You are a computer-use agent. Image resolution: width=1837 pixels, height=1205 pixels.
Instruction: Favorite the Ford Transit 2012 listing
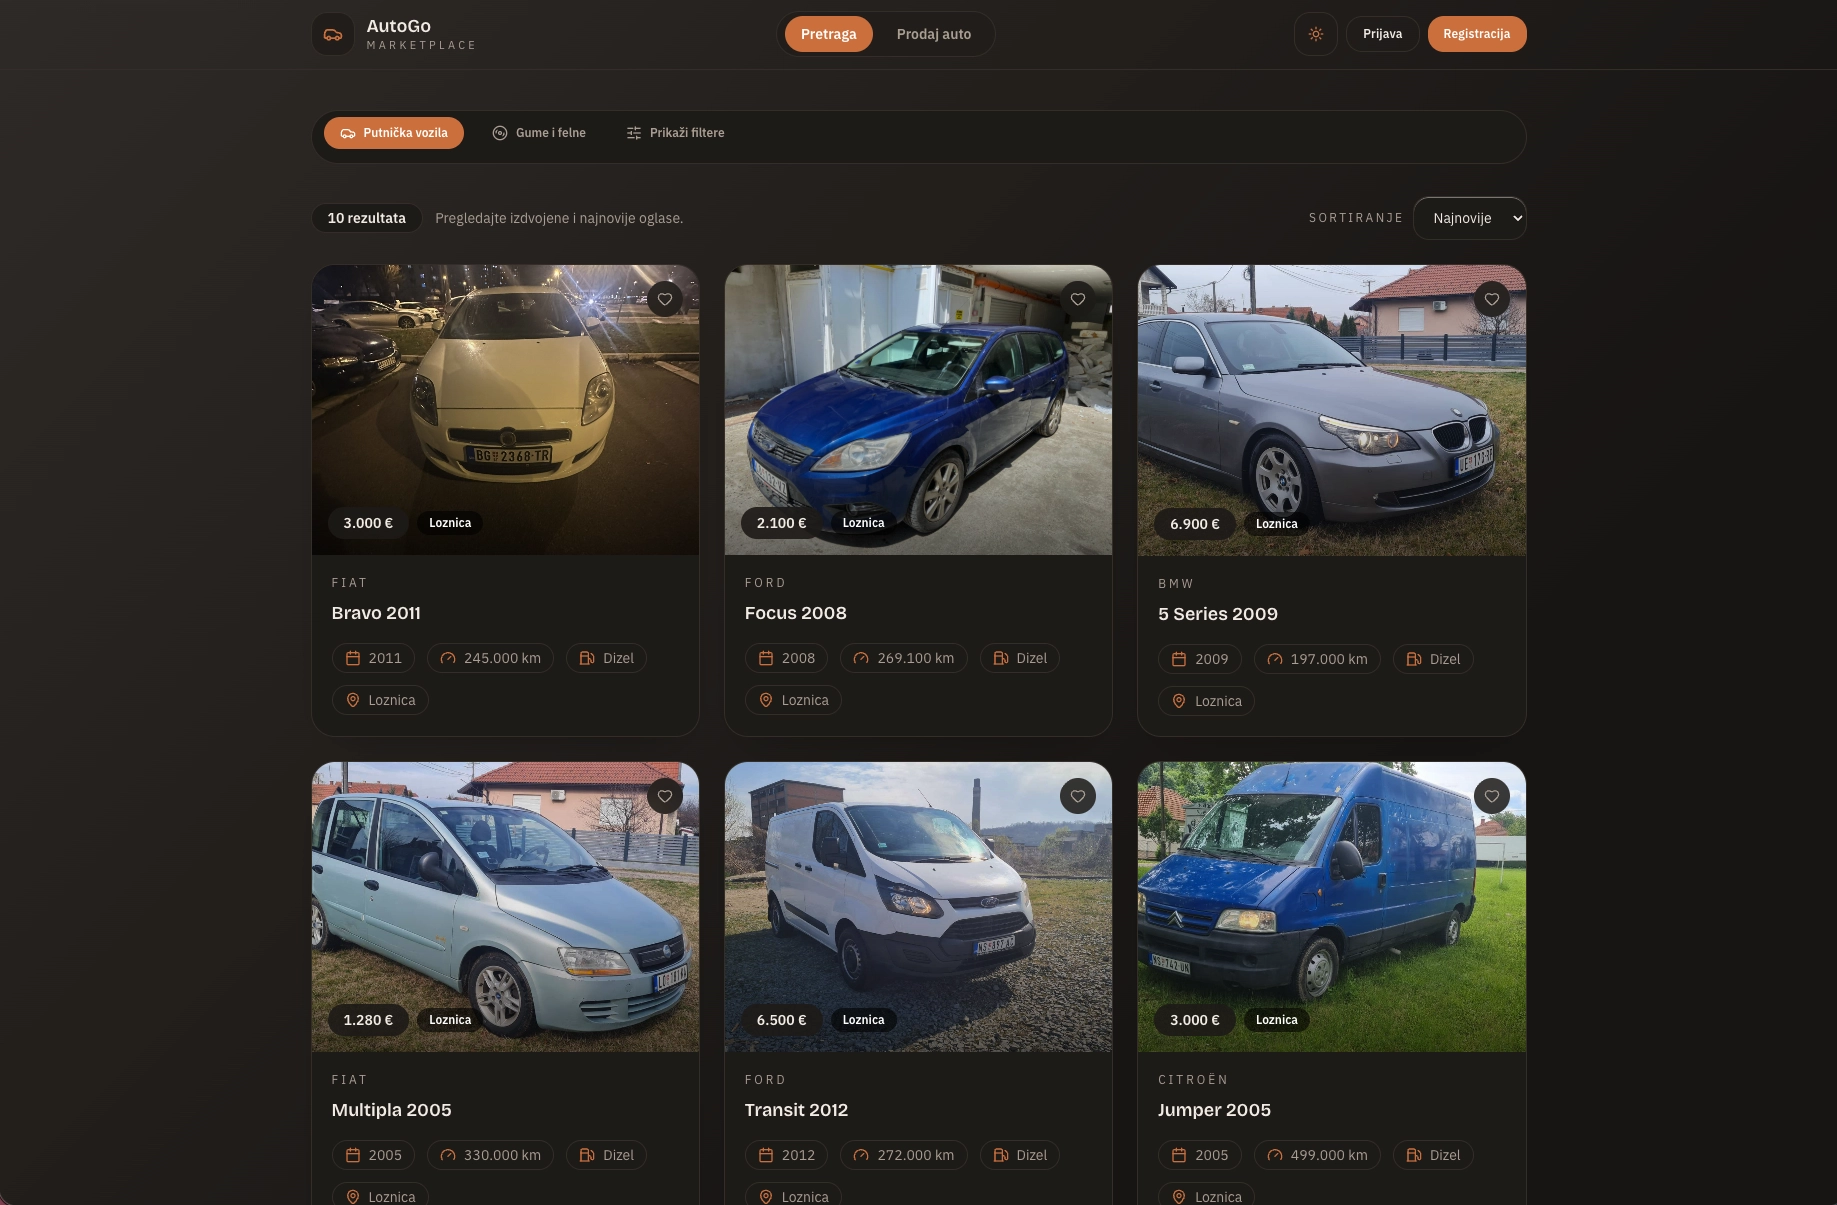point(1078,796)
